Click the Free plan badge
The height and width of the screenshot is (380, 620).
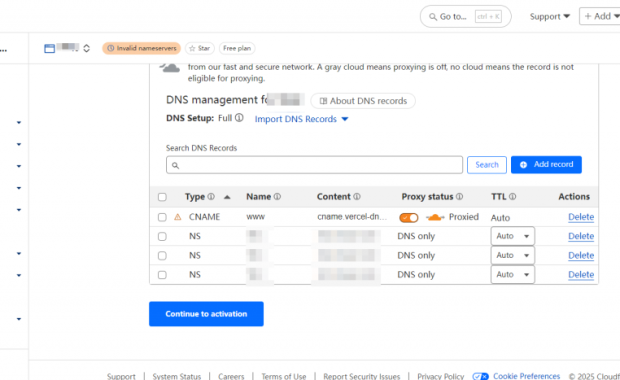237,48
